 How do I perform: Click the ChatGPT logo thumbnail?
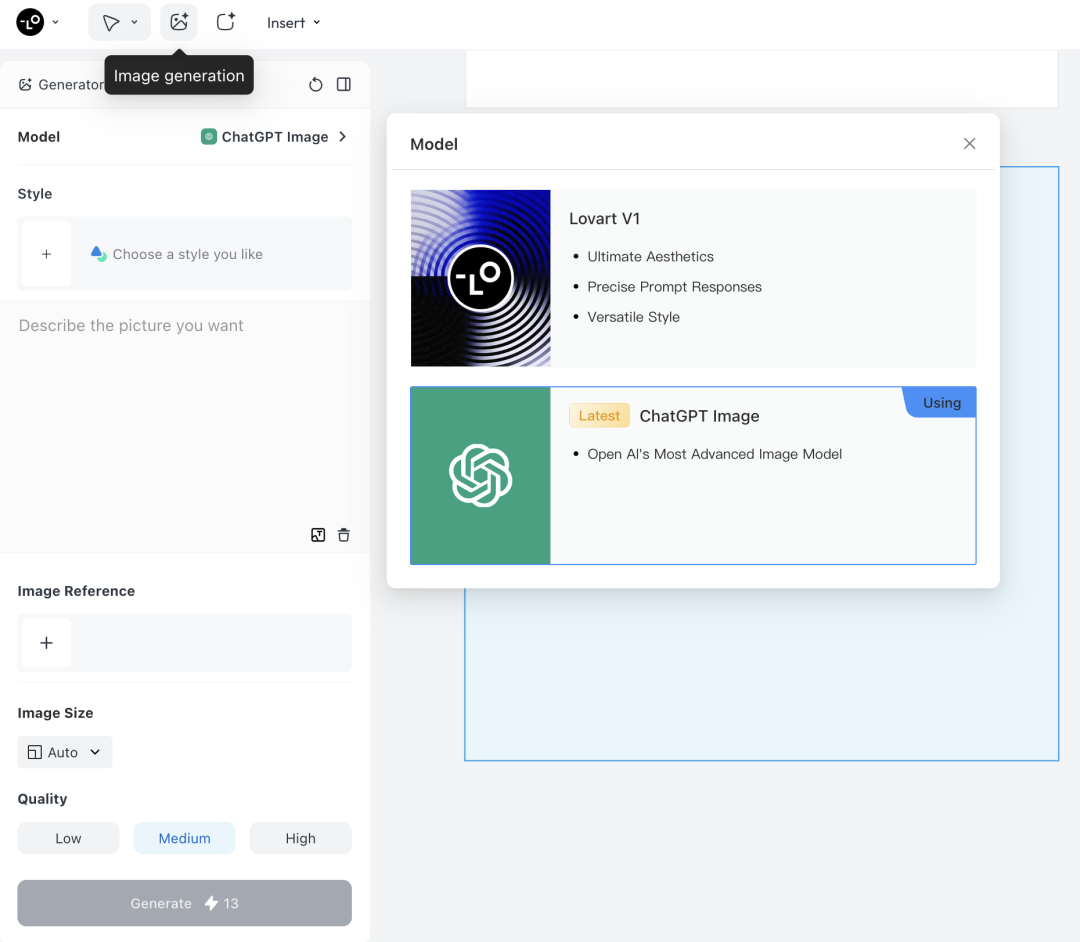[481, 476]
